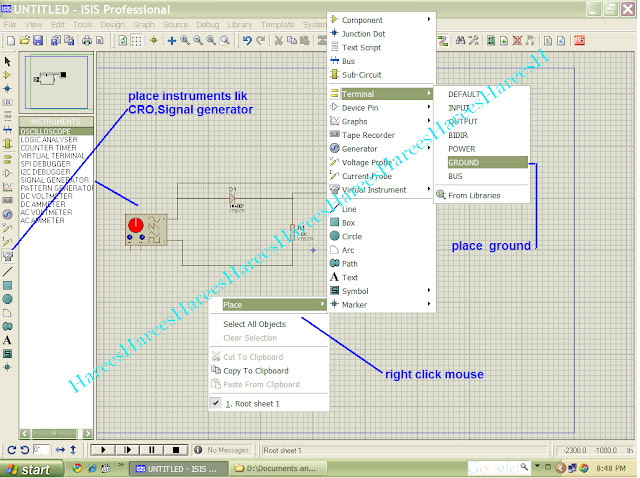Toggle the Root sheet 1 checkmark item

[269, 404]
